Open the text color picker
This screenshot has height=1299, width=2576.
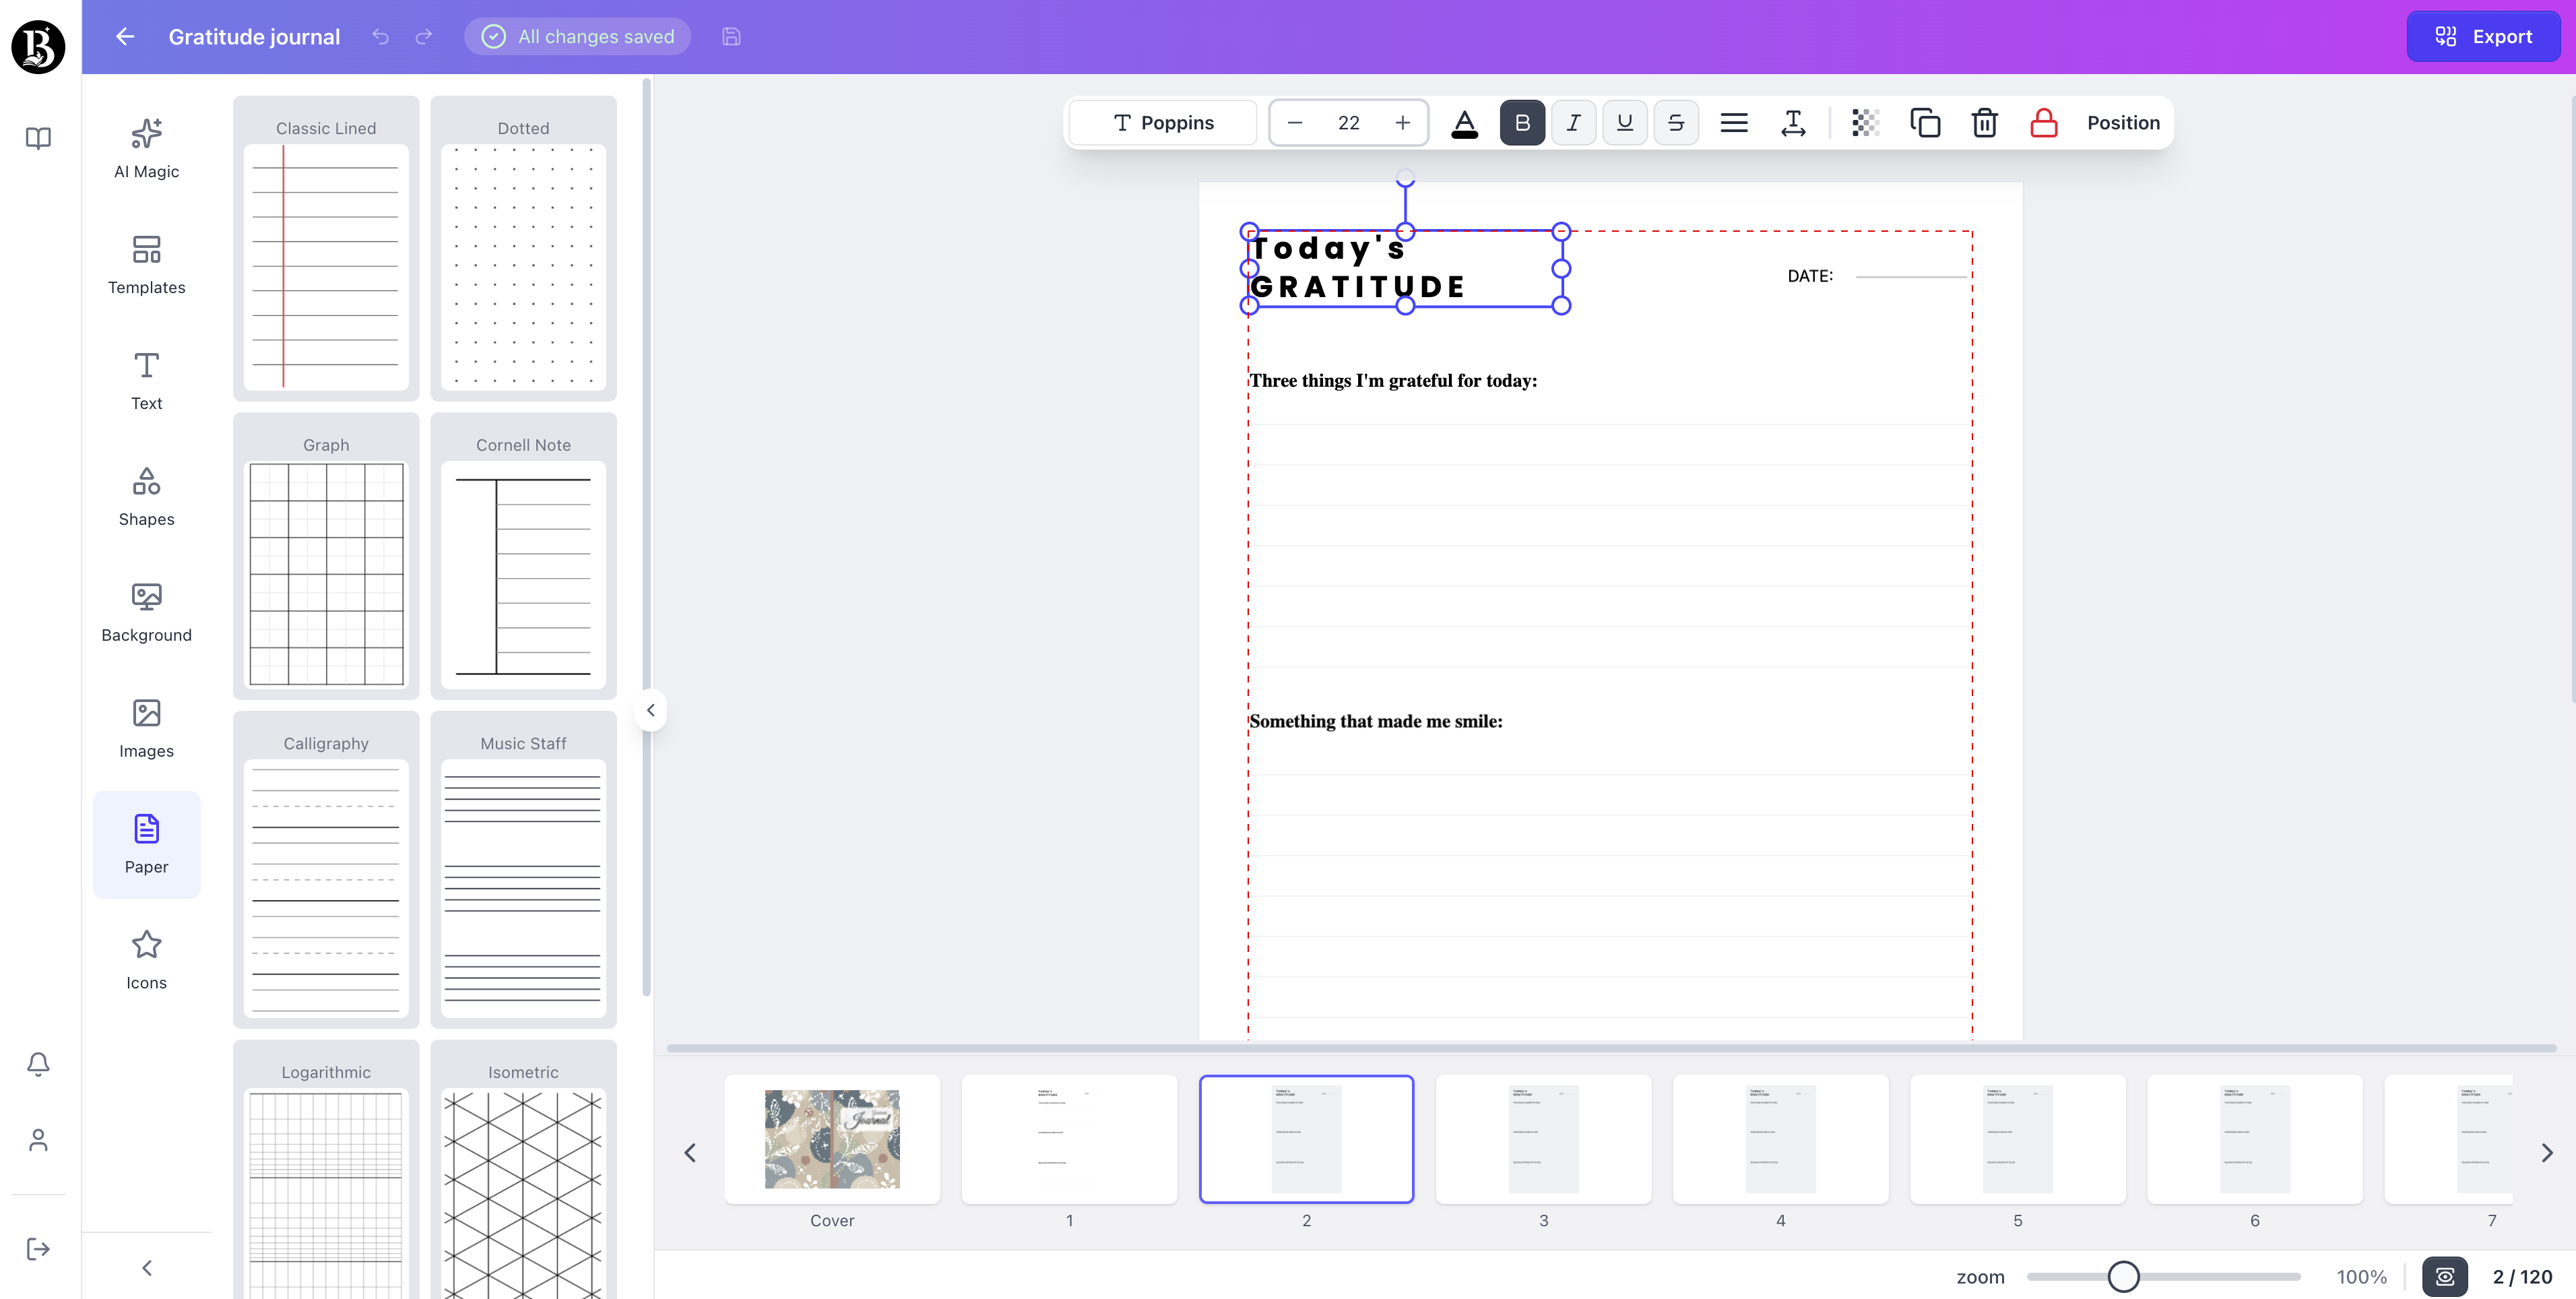point(1464,122)
